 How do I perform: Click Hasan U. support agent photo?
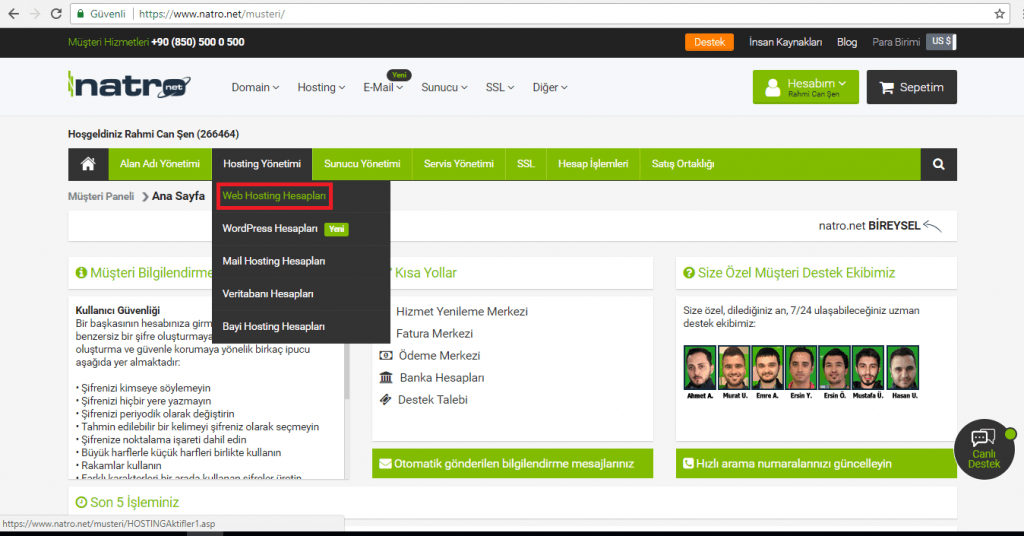click(903, 368)
